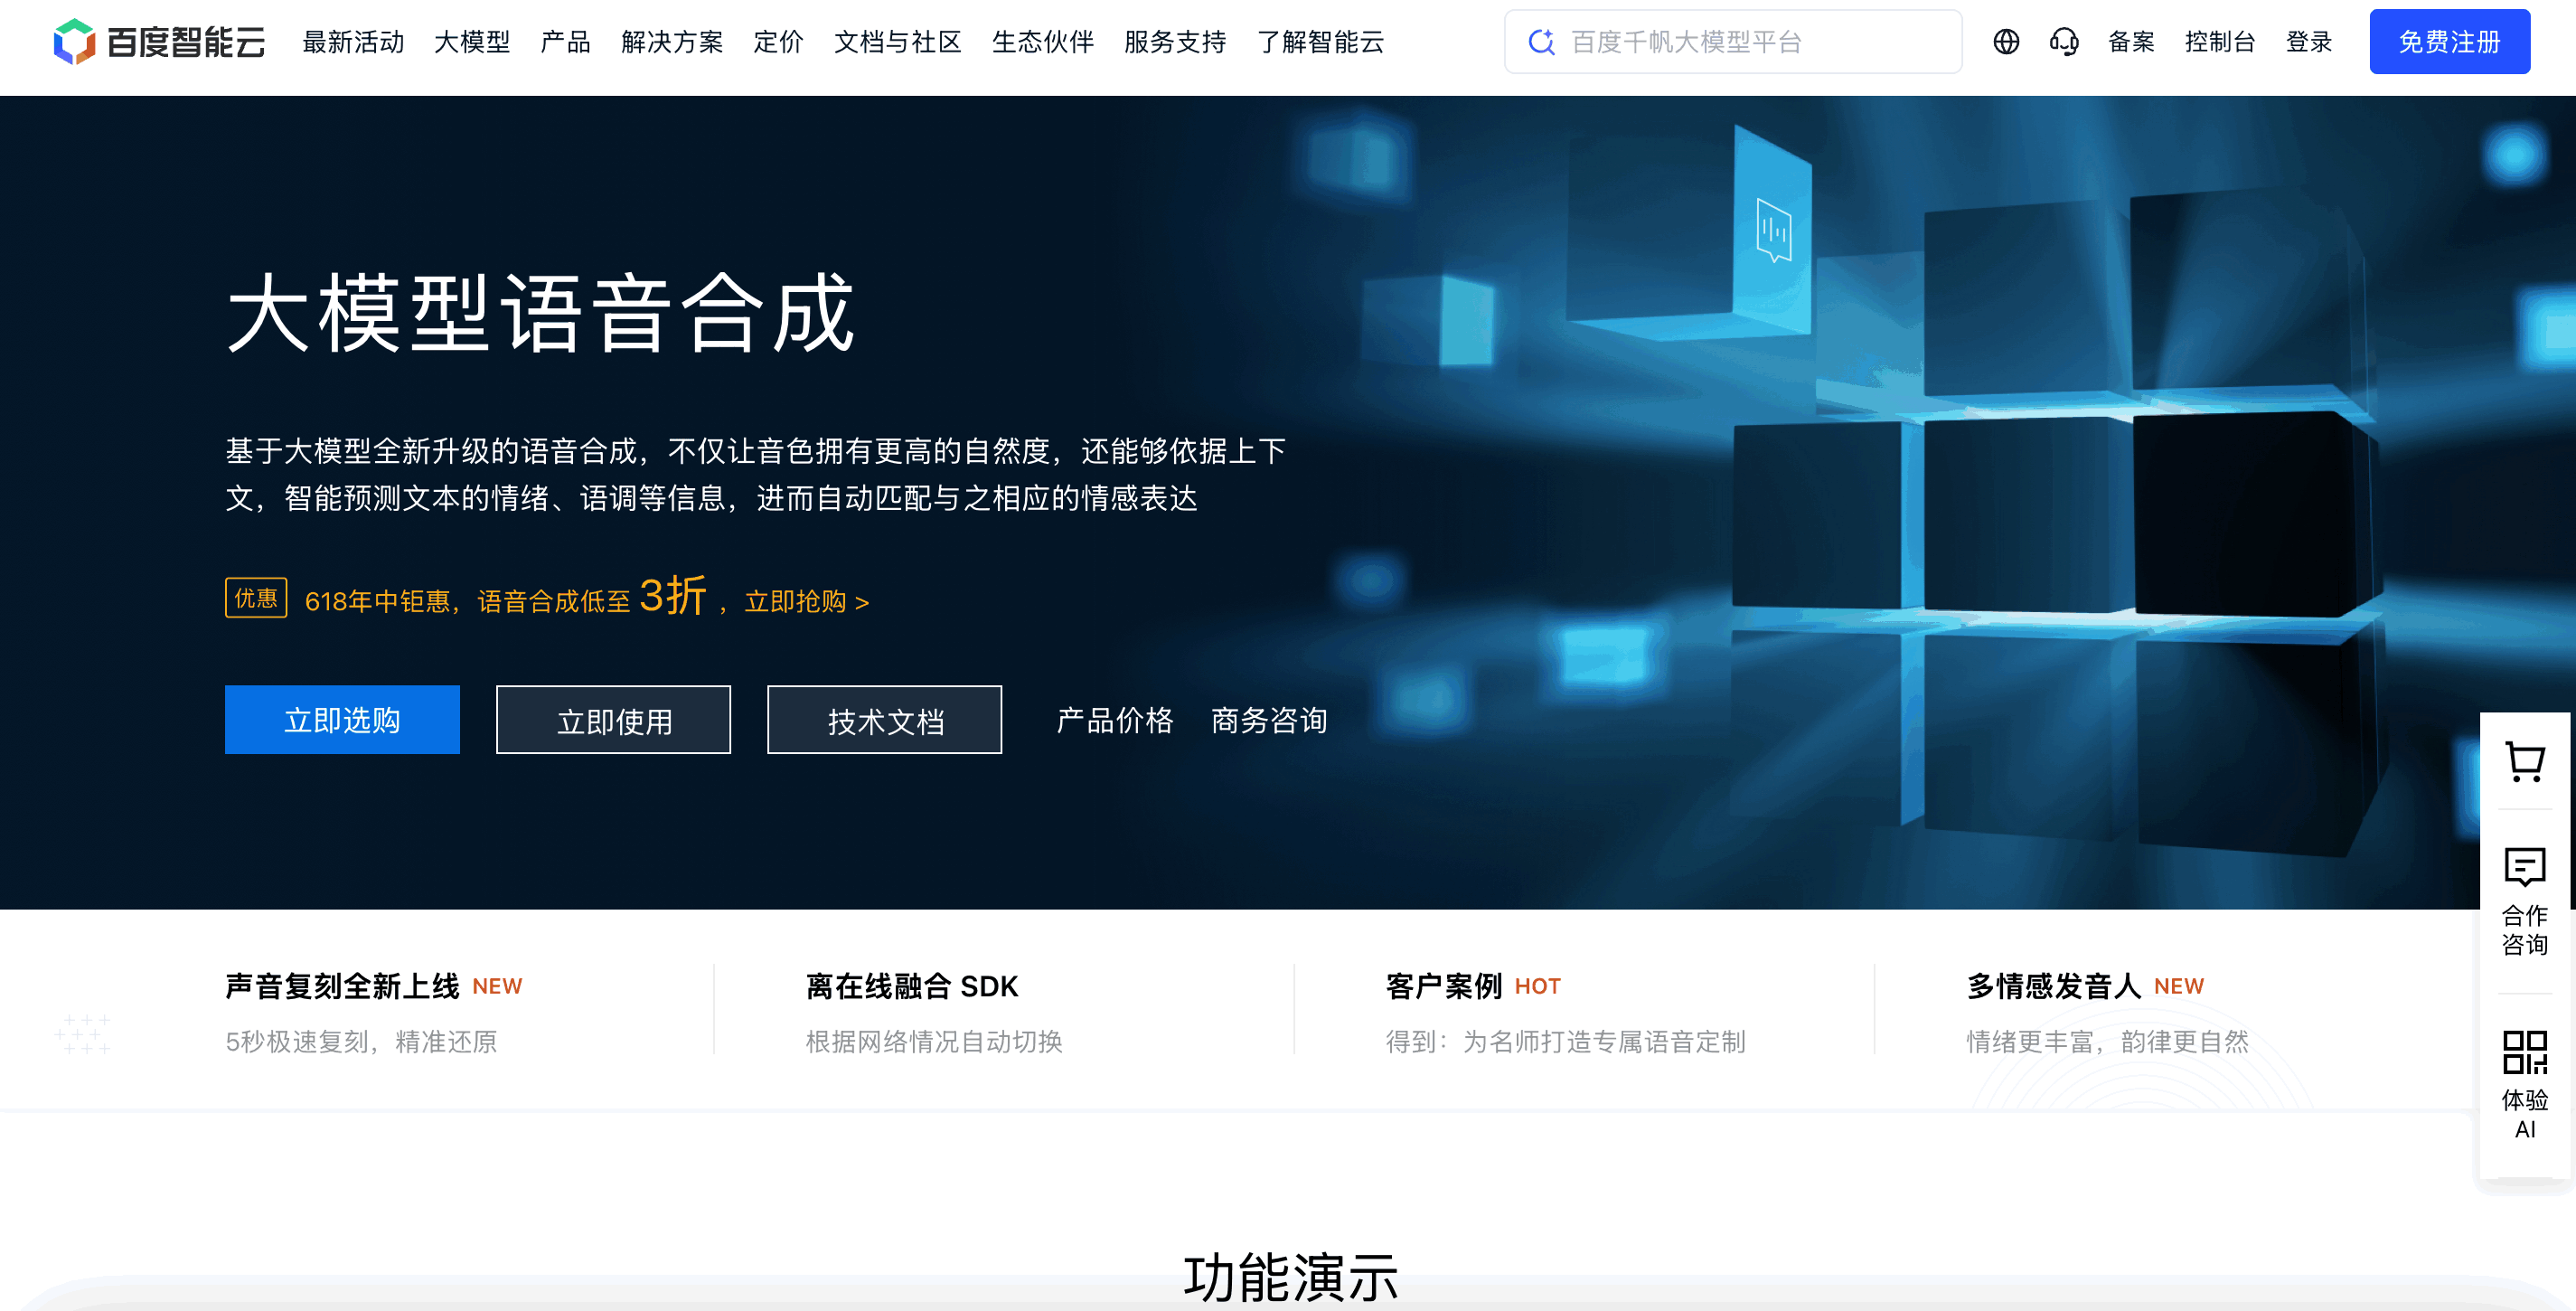Viewport: 2576px width, 1311px height.
Task: Open the customer service headset icon
Action: coord(2063,41)
